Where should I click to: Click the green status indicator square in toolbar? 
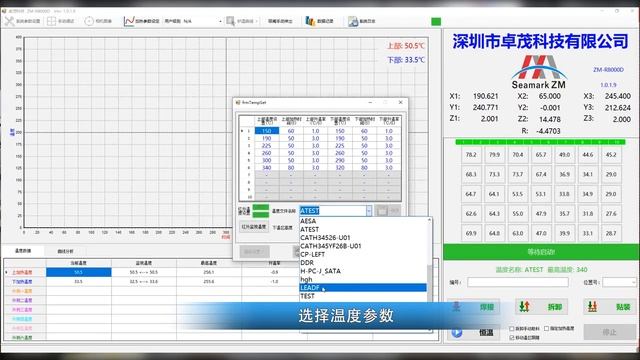(x=436, y=21)
